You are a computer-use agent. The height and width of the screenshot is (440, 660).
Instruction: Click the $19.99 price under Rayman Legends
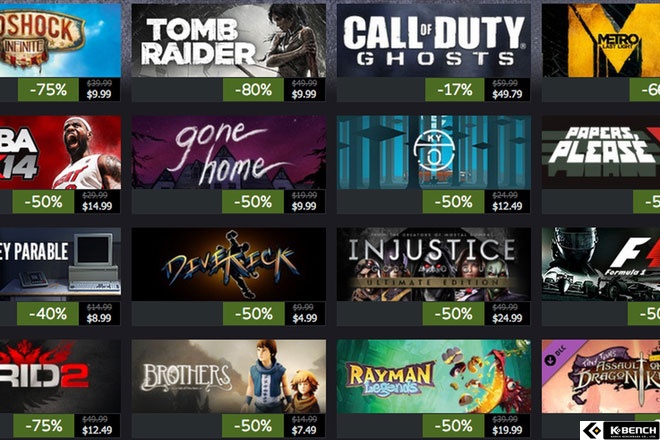[507, 430]
